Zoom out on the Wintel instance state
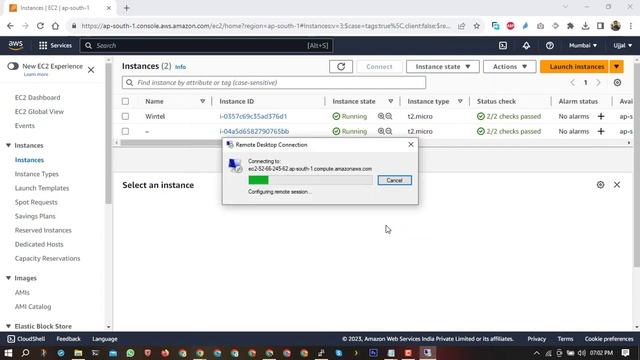The height and width of the screenshot is (360, 640). click(x=389, y=116)
